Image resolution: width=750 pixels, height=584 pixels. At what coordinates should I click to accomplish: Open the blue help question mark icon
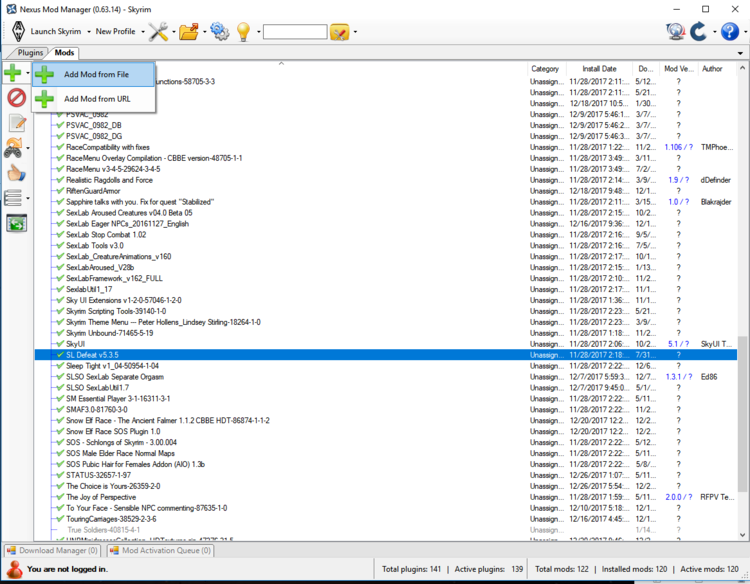coord(729,32)
